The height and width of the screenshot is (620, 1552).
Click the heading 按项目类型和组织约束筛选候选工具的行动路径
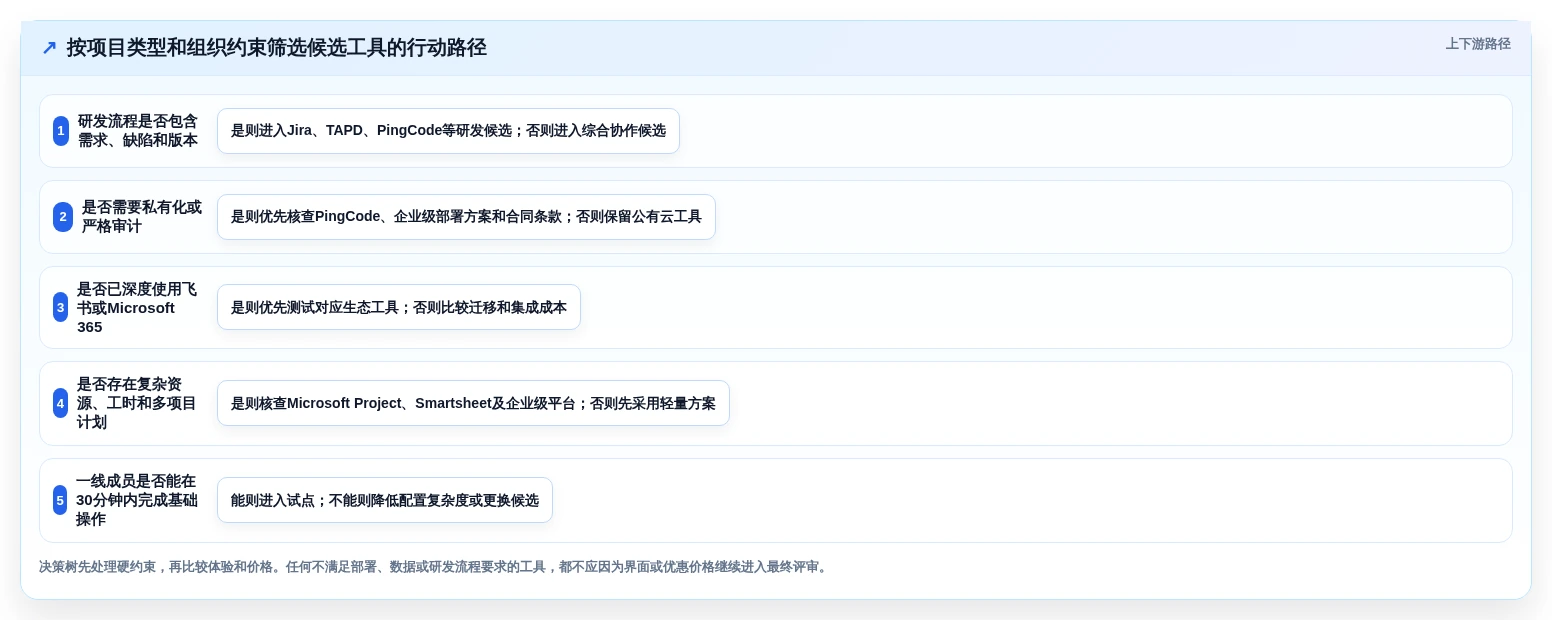tap(276, 47)
